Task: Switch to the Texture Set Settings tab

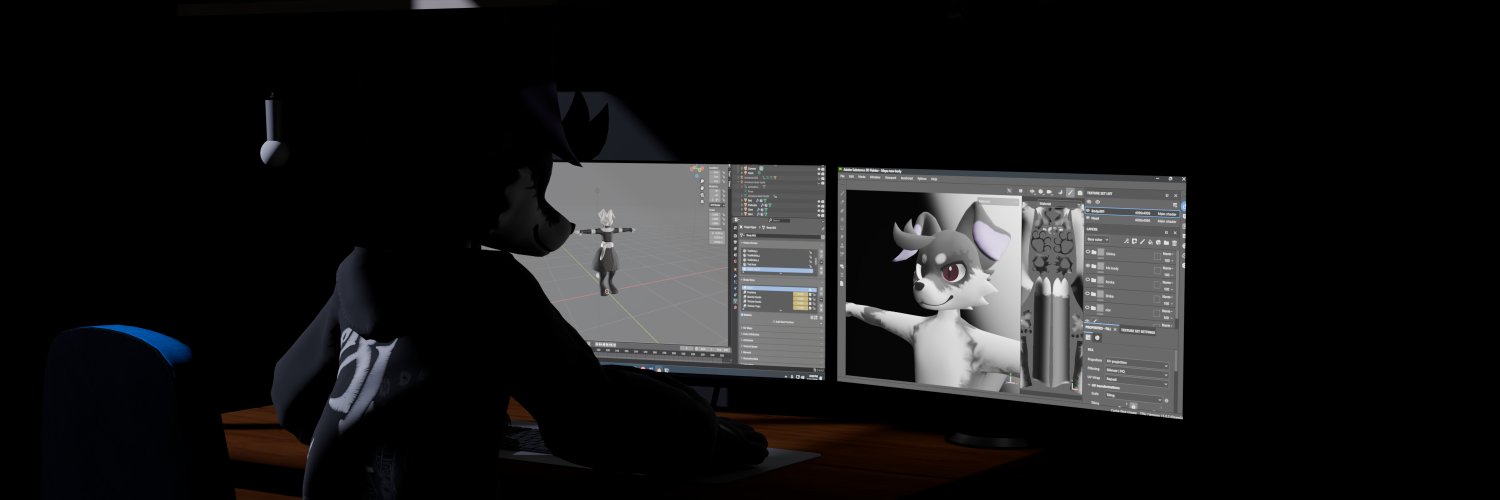Action: point(1139,332)
